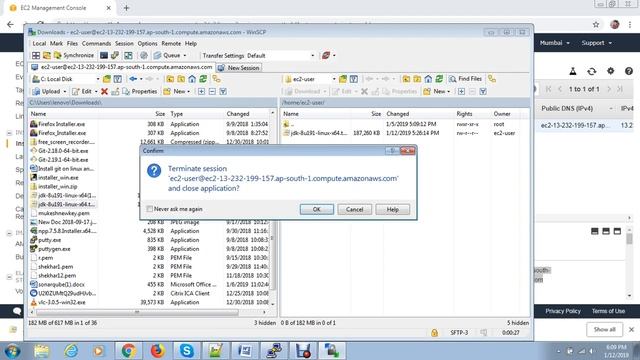Click the Preferences gear icon in WinSCP toolbar
The height and width of the screenshot is (360, 640).
click(x=144, y=55)
